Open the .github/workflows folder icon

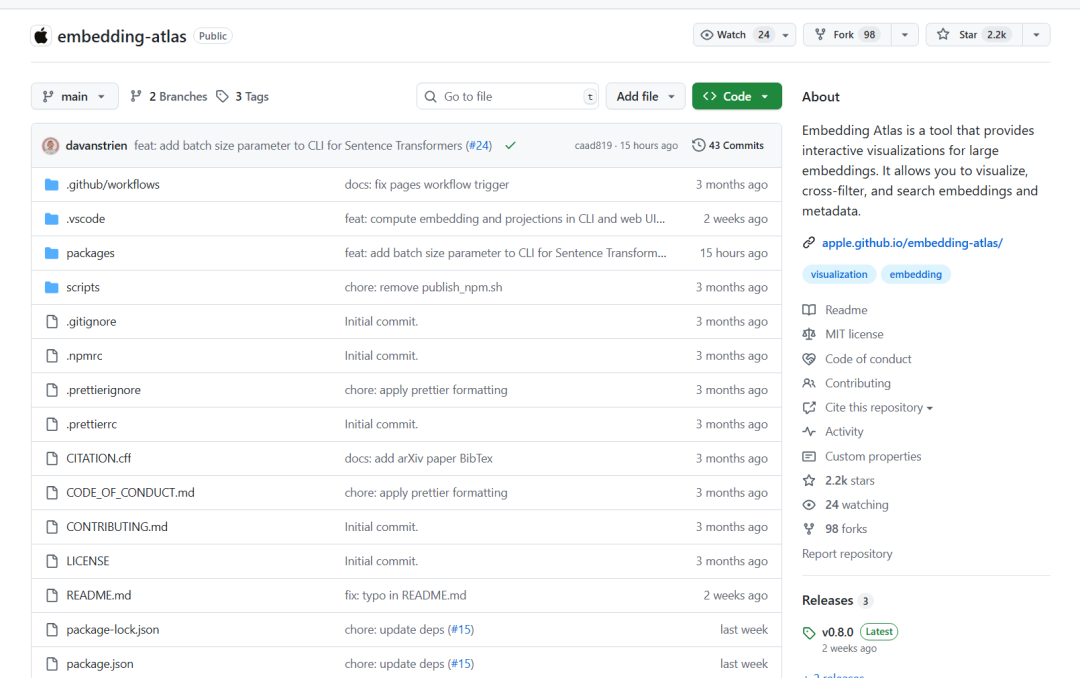51,184
